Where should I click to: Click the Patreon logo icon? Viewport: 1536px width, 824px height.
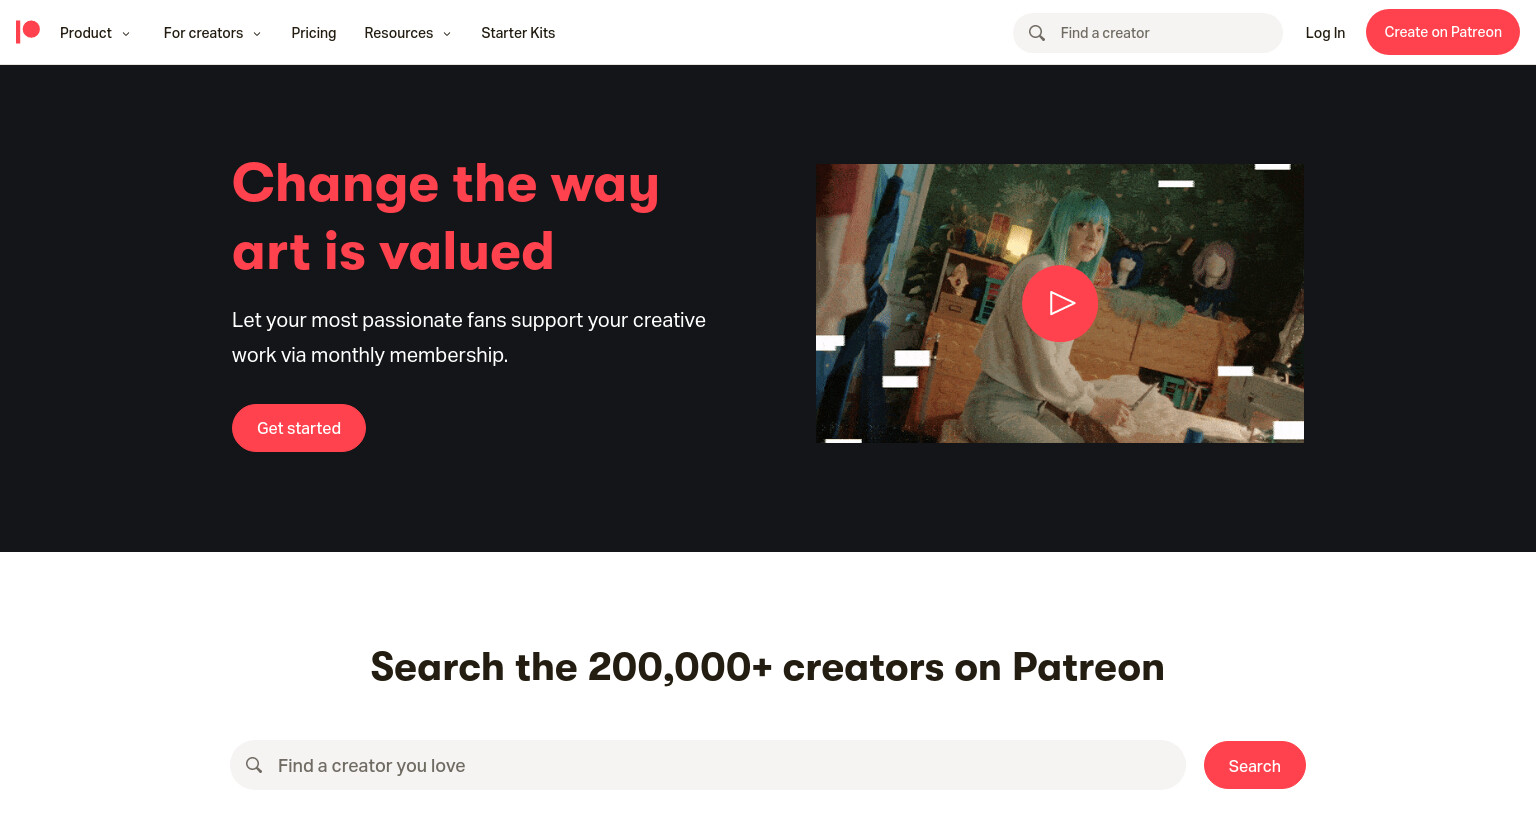pyautogui.click(x=28, y=32)
